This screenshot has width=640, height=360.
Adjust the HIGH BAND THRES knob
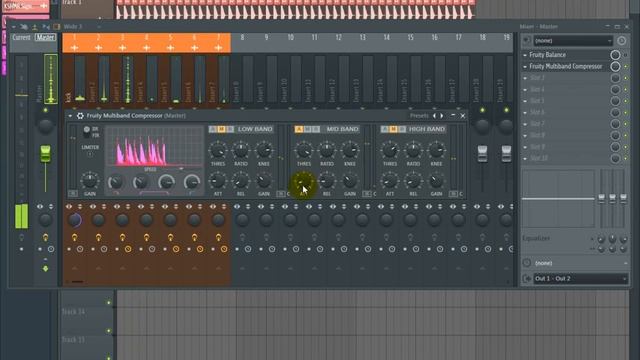(x=390, y=150)
